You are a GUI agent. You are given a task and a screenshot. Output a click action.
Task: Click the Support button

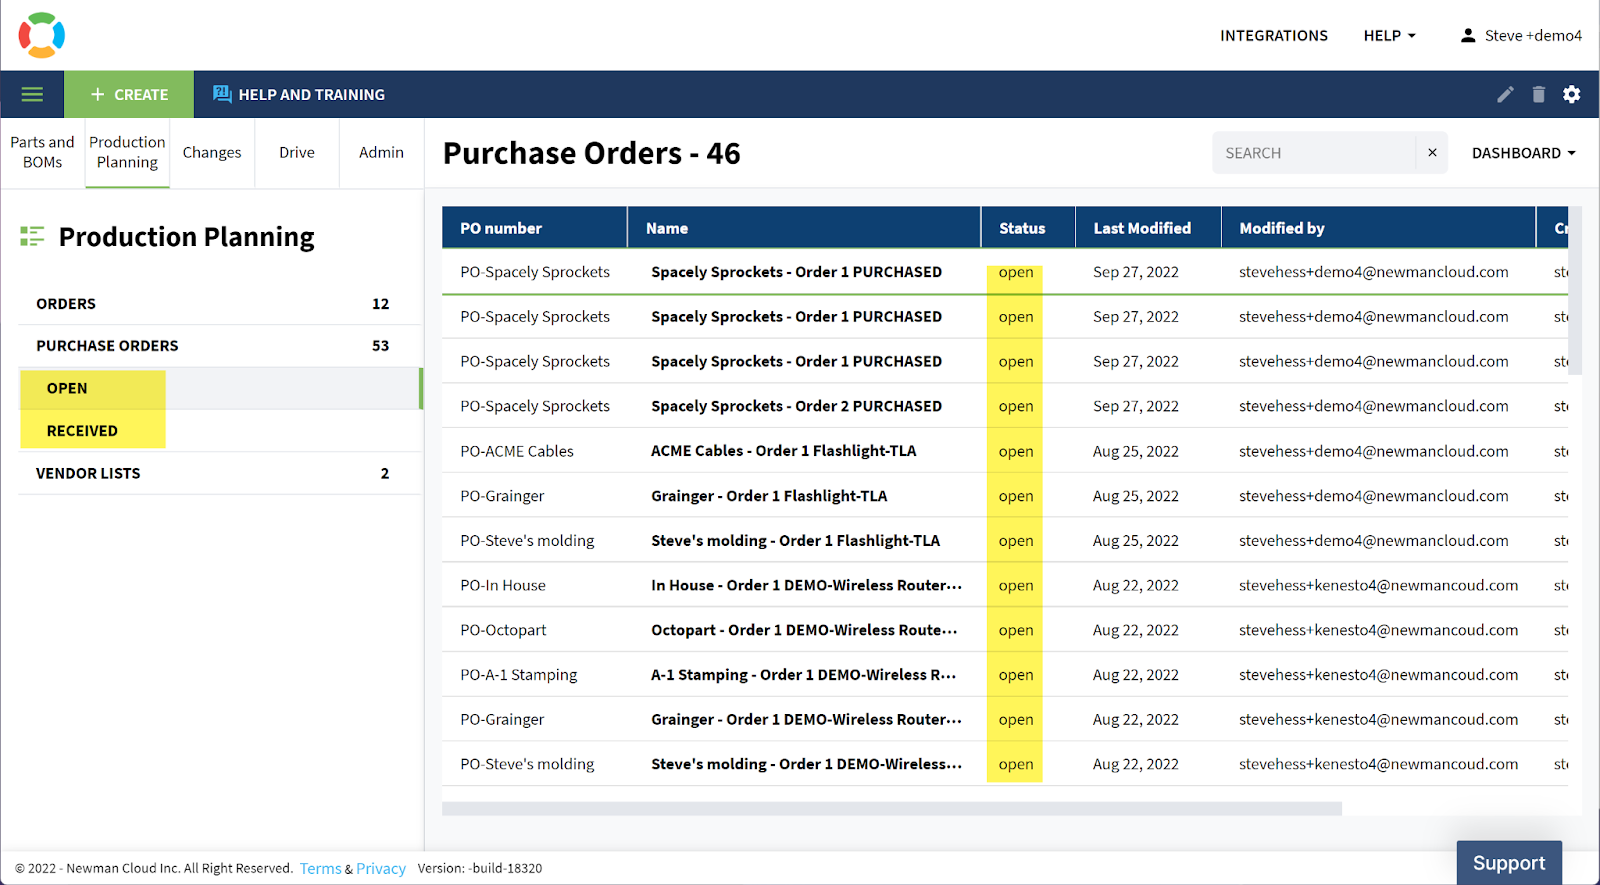tap(1509, 863)
